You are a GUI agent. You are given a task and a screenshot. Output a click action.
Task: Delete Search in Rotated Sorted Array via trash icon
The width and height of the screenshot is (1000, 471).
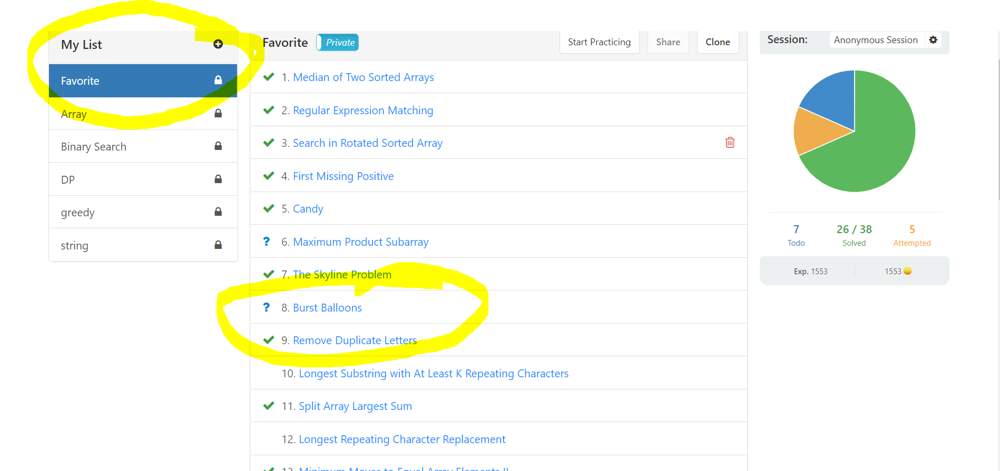point(730,143)
